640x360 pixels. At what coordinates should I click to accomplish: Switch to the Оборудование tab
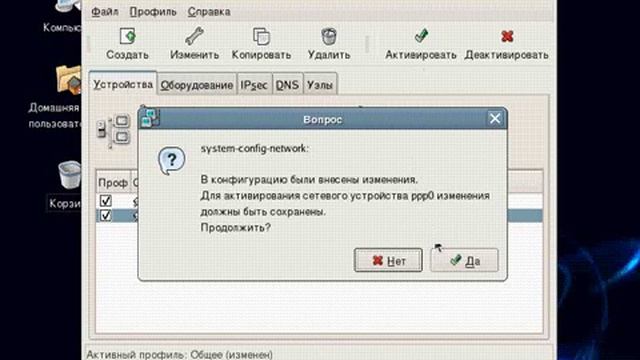tap(197, 85)
